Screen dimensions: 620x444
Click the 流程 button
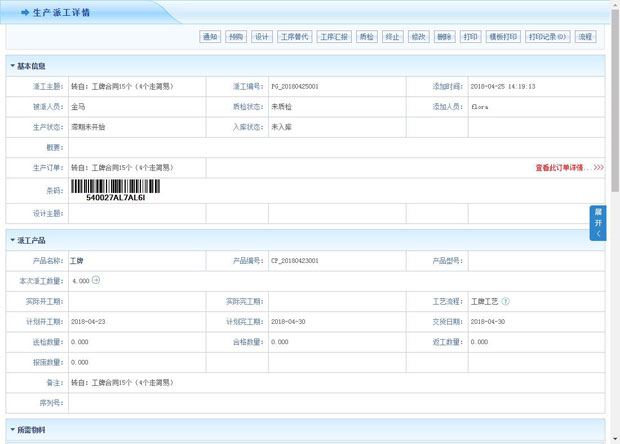pyautogui.click(x=585, y=37)
